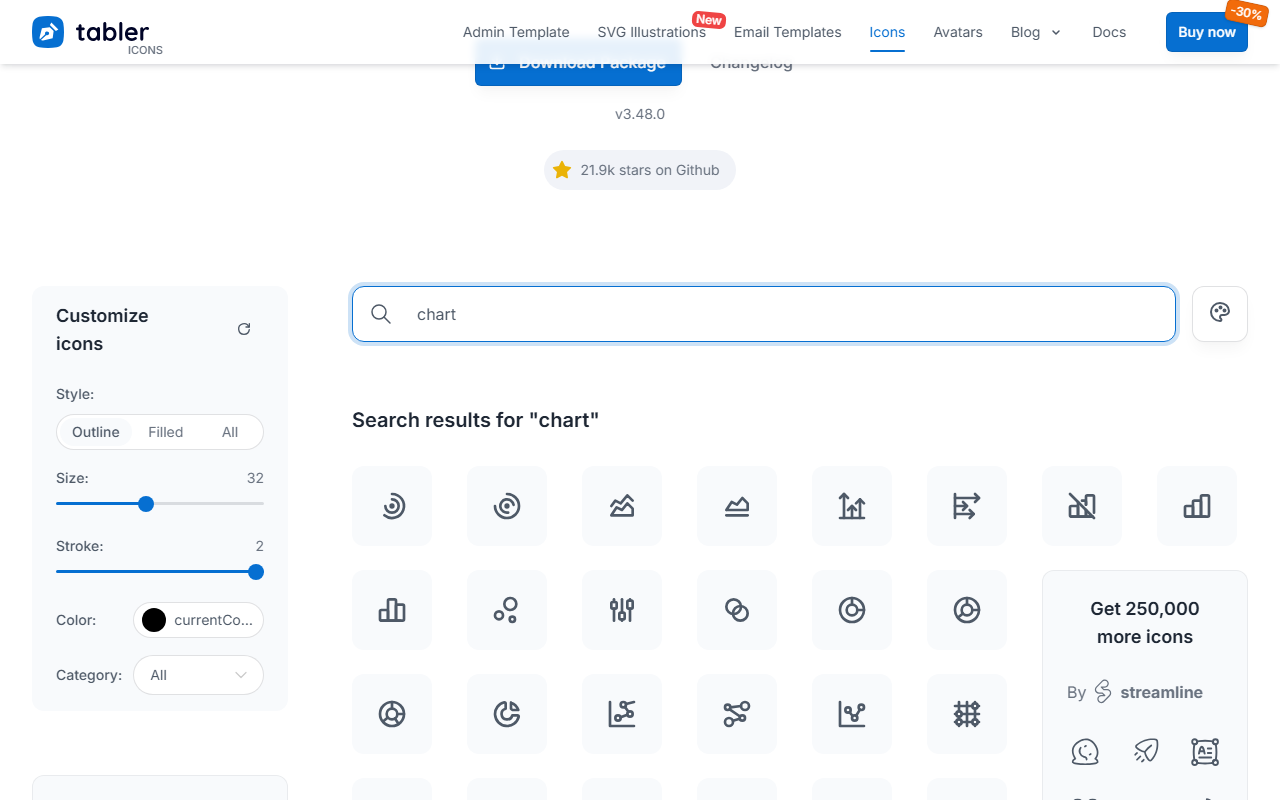Click the Tabler logo
This screenshot has height=800, width=1280.
[98, 34]
